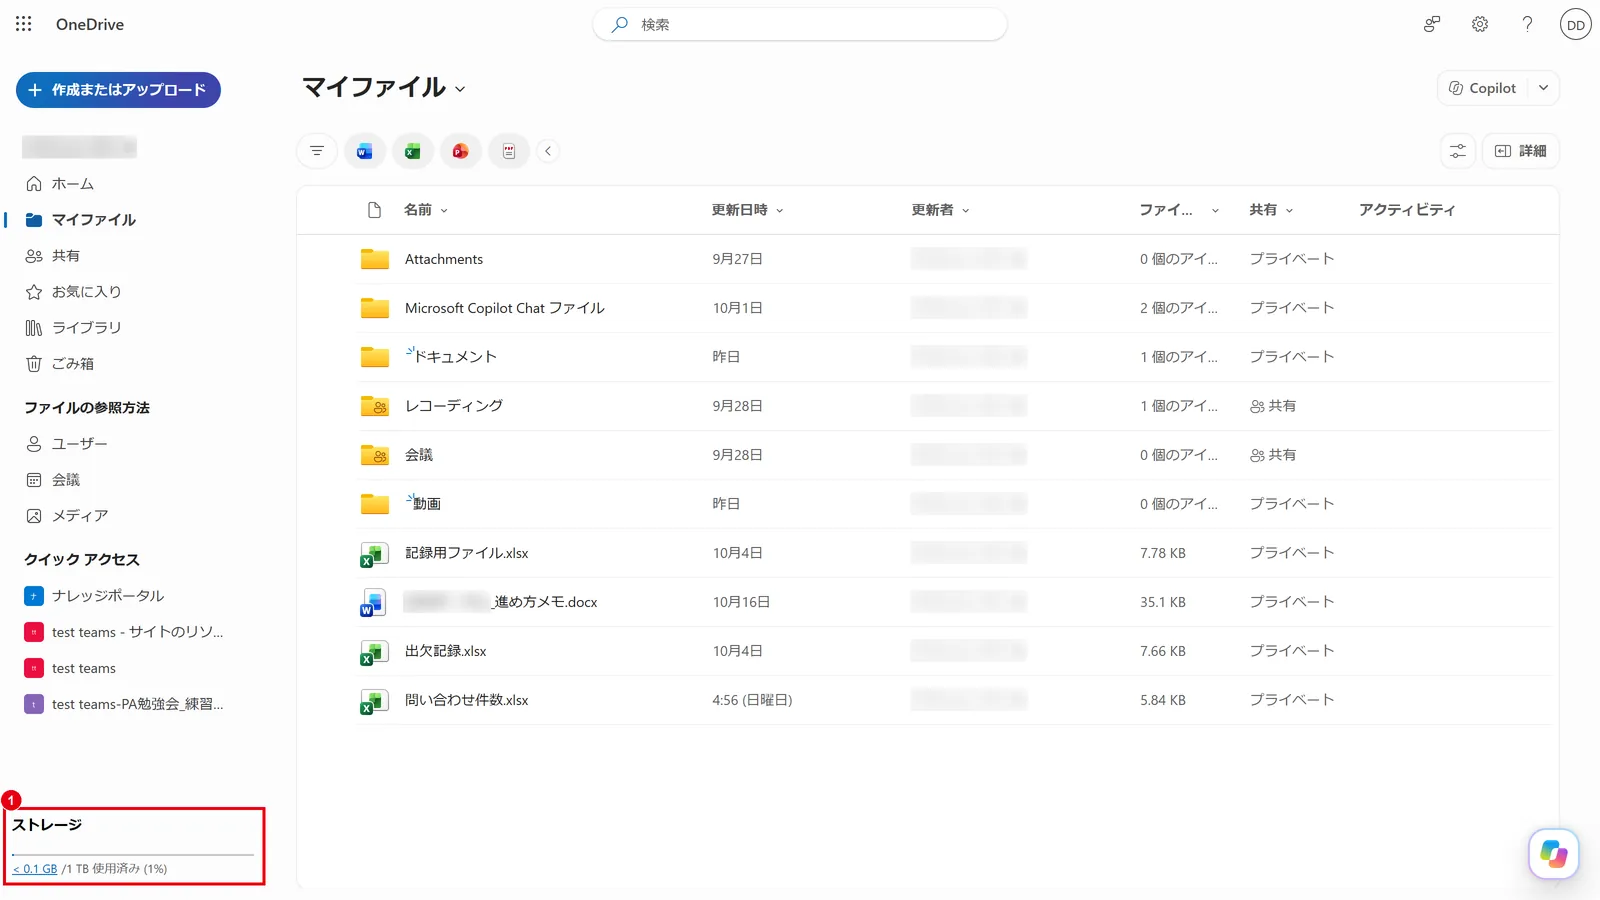Open the app launcher grid
Image resolution: width=1600 pixels, height=900 pixels.
pos(24,24)
